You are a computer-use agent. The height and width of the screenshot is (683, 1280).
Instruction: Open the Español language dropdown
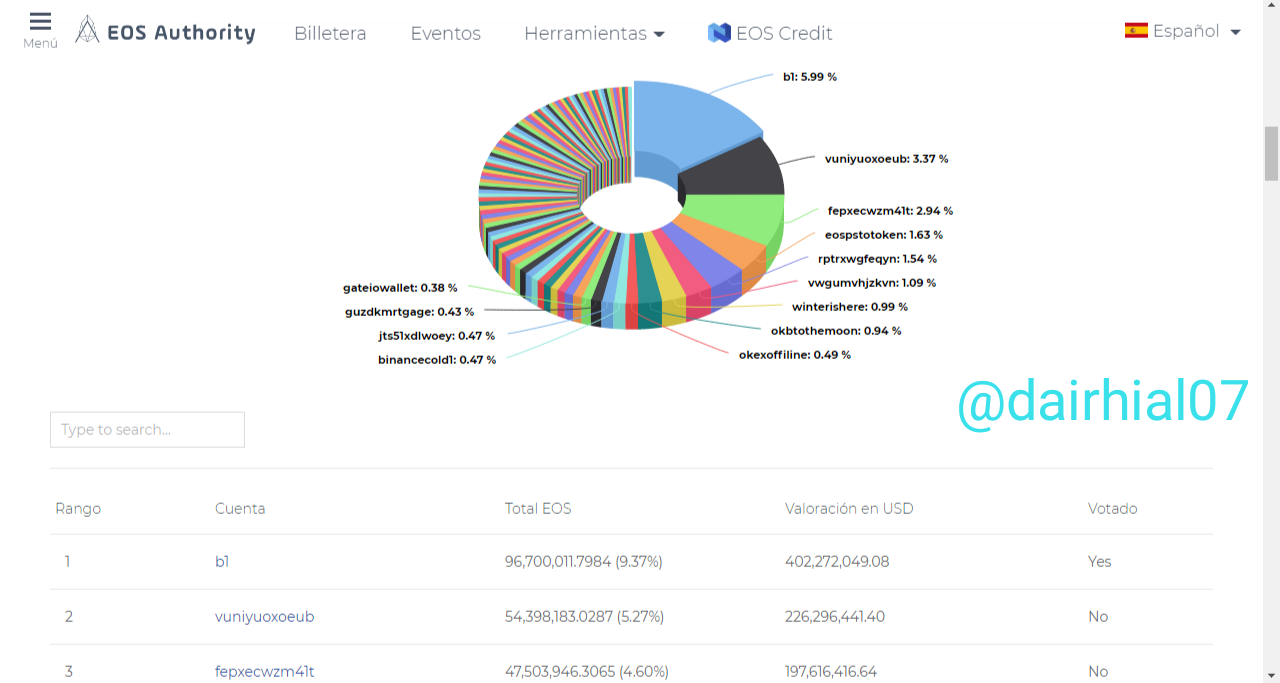point(1183,31)
